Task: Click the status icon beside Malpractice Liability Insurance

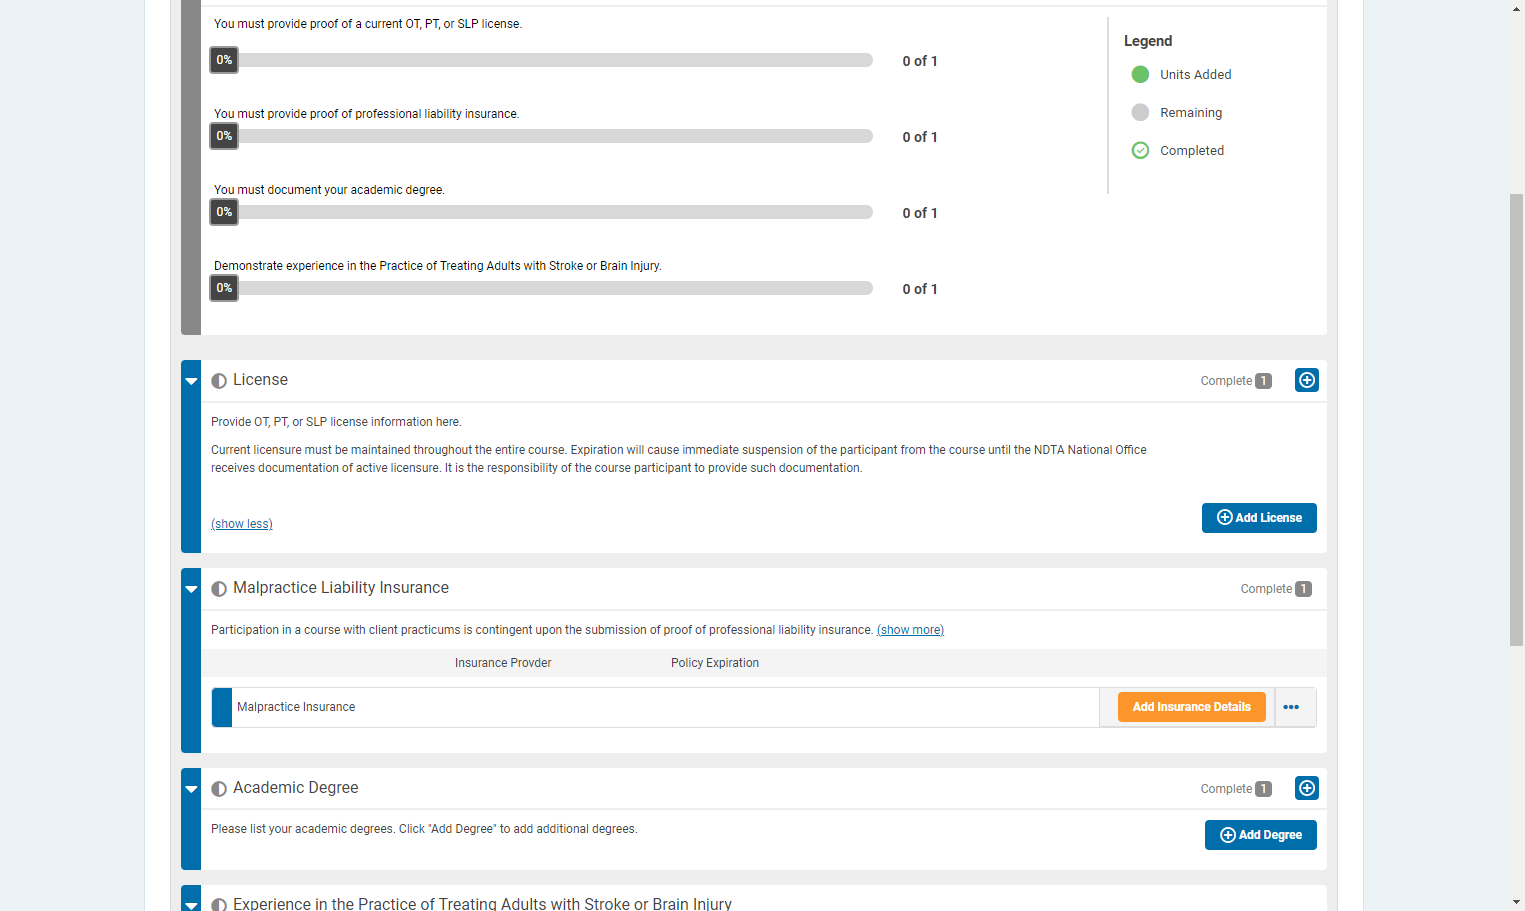Action: pyautogui.click(x=219, y=589)
